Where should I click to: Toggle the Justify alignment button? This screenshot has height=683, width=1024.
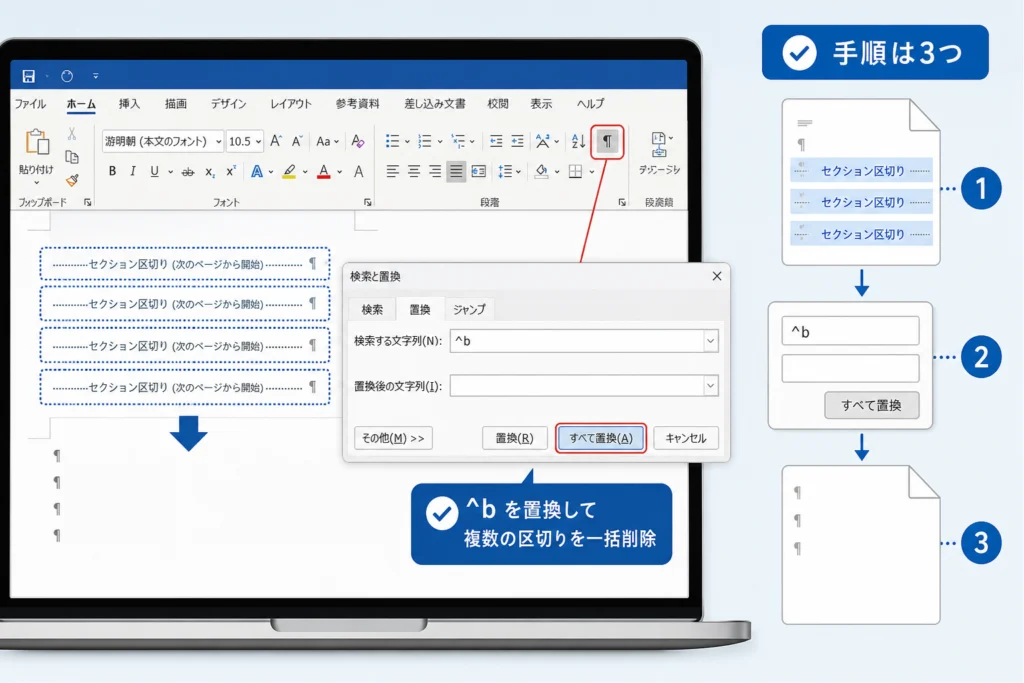coord(456,172)
